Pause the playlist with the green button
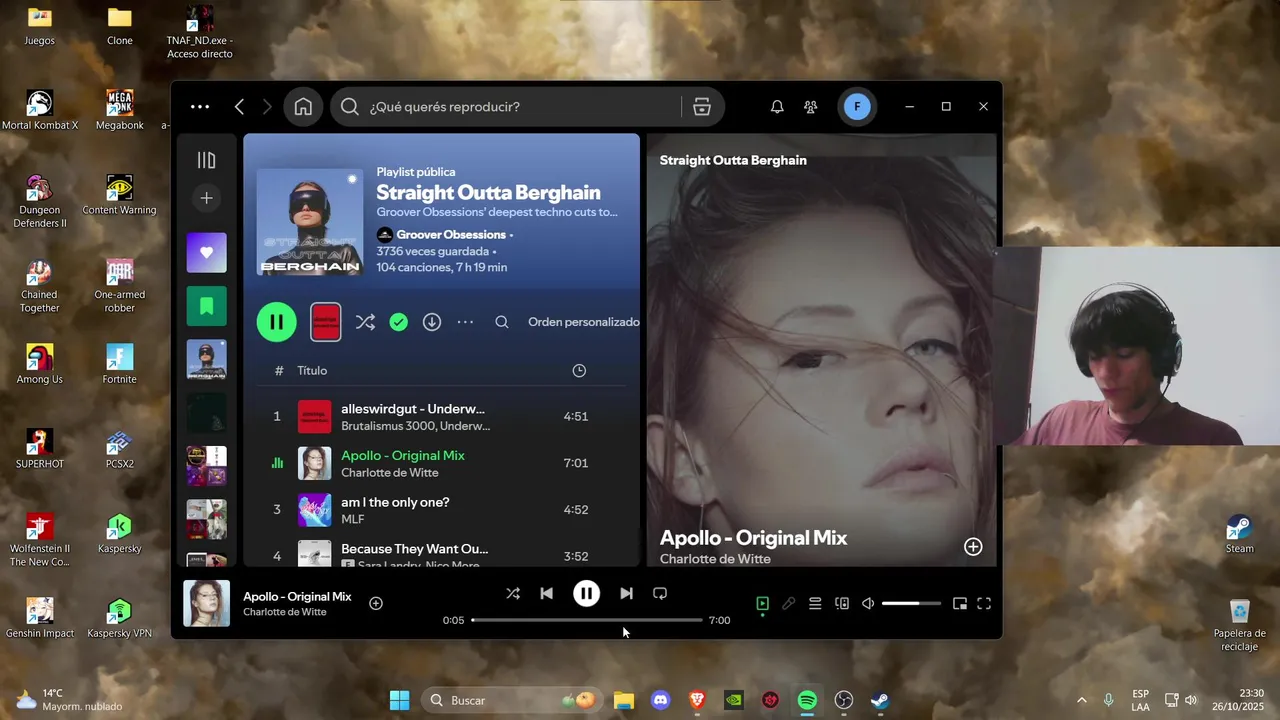Image resolution: width=1280 pixels, height=720 pixels. [277, 322]
